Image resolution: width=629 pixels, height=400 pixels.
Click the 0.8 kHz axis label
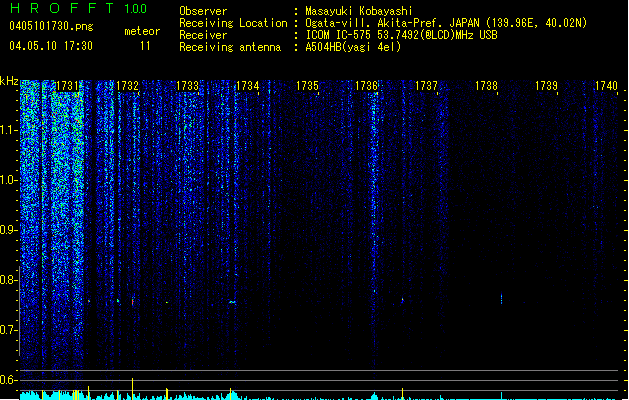[8, 280]
